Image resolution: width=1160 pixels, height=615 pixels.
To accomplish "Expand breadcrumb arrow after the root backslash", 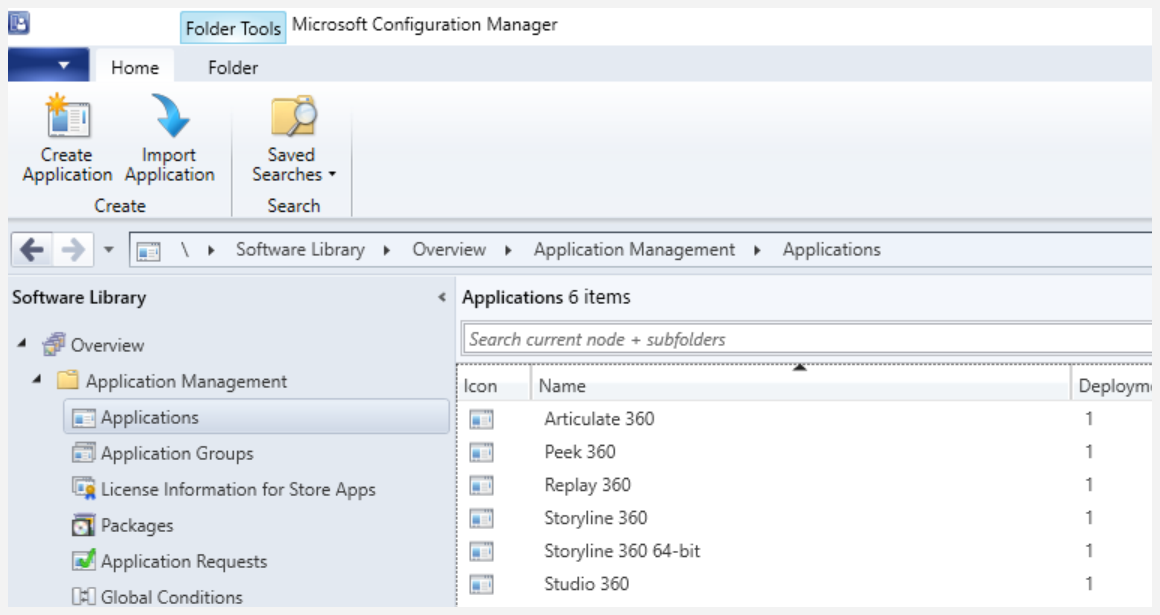I will (212, 250).
